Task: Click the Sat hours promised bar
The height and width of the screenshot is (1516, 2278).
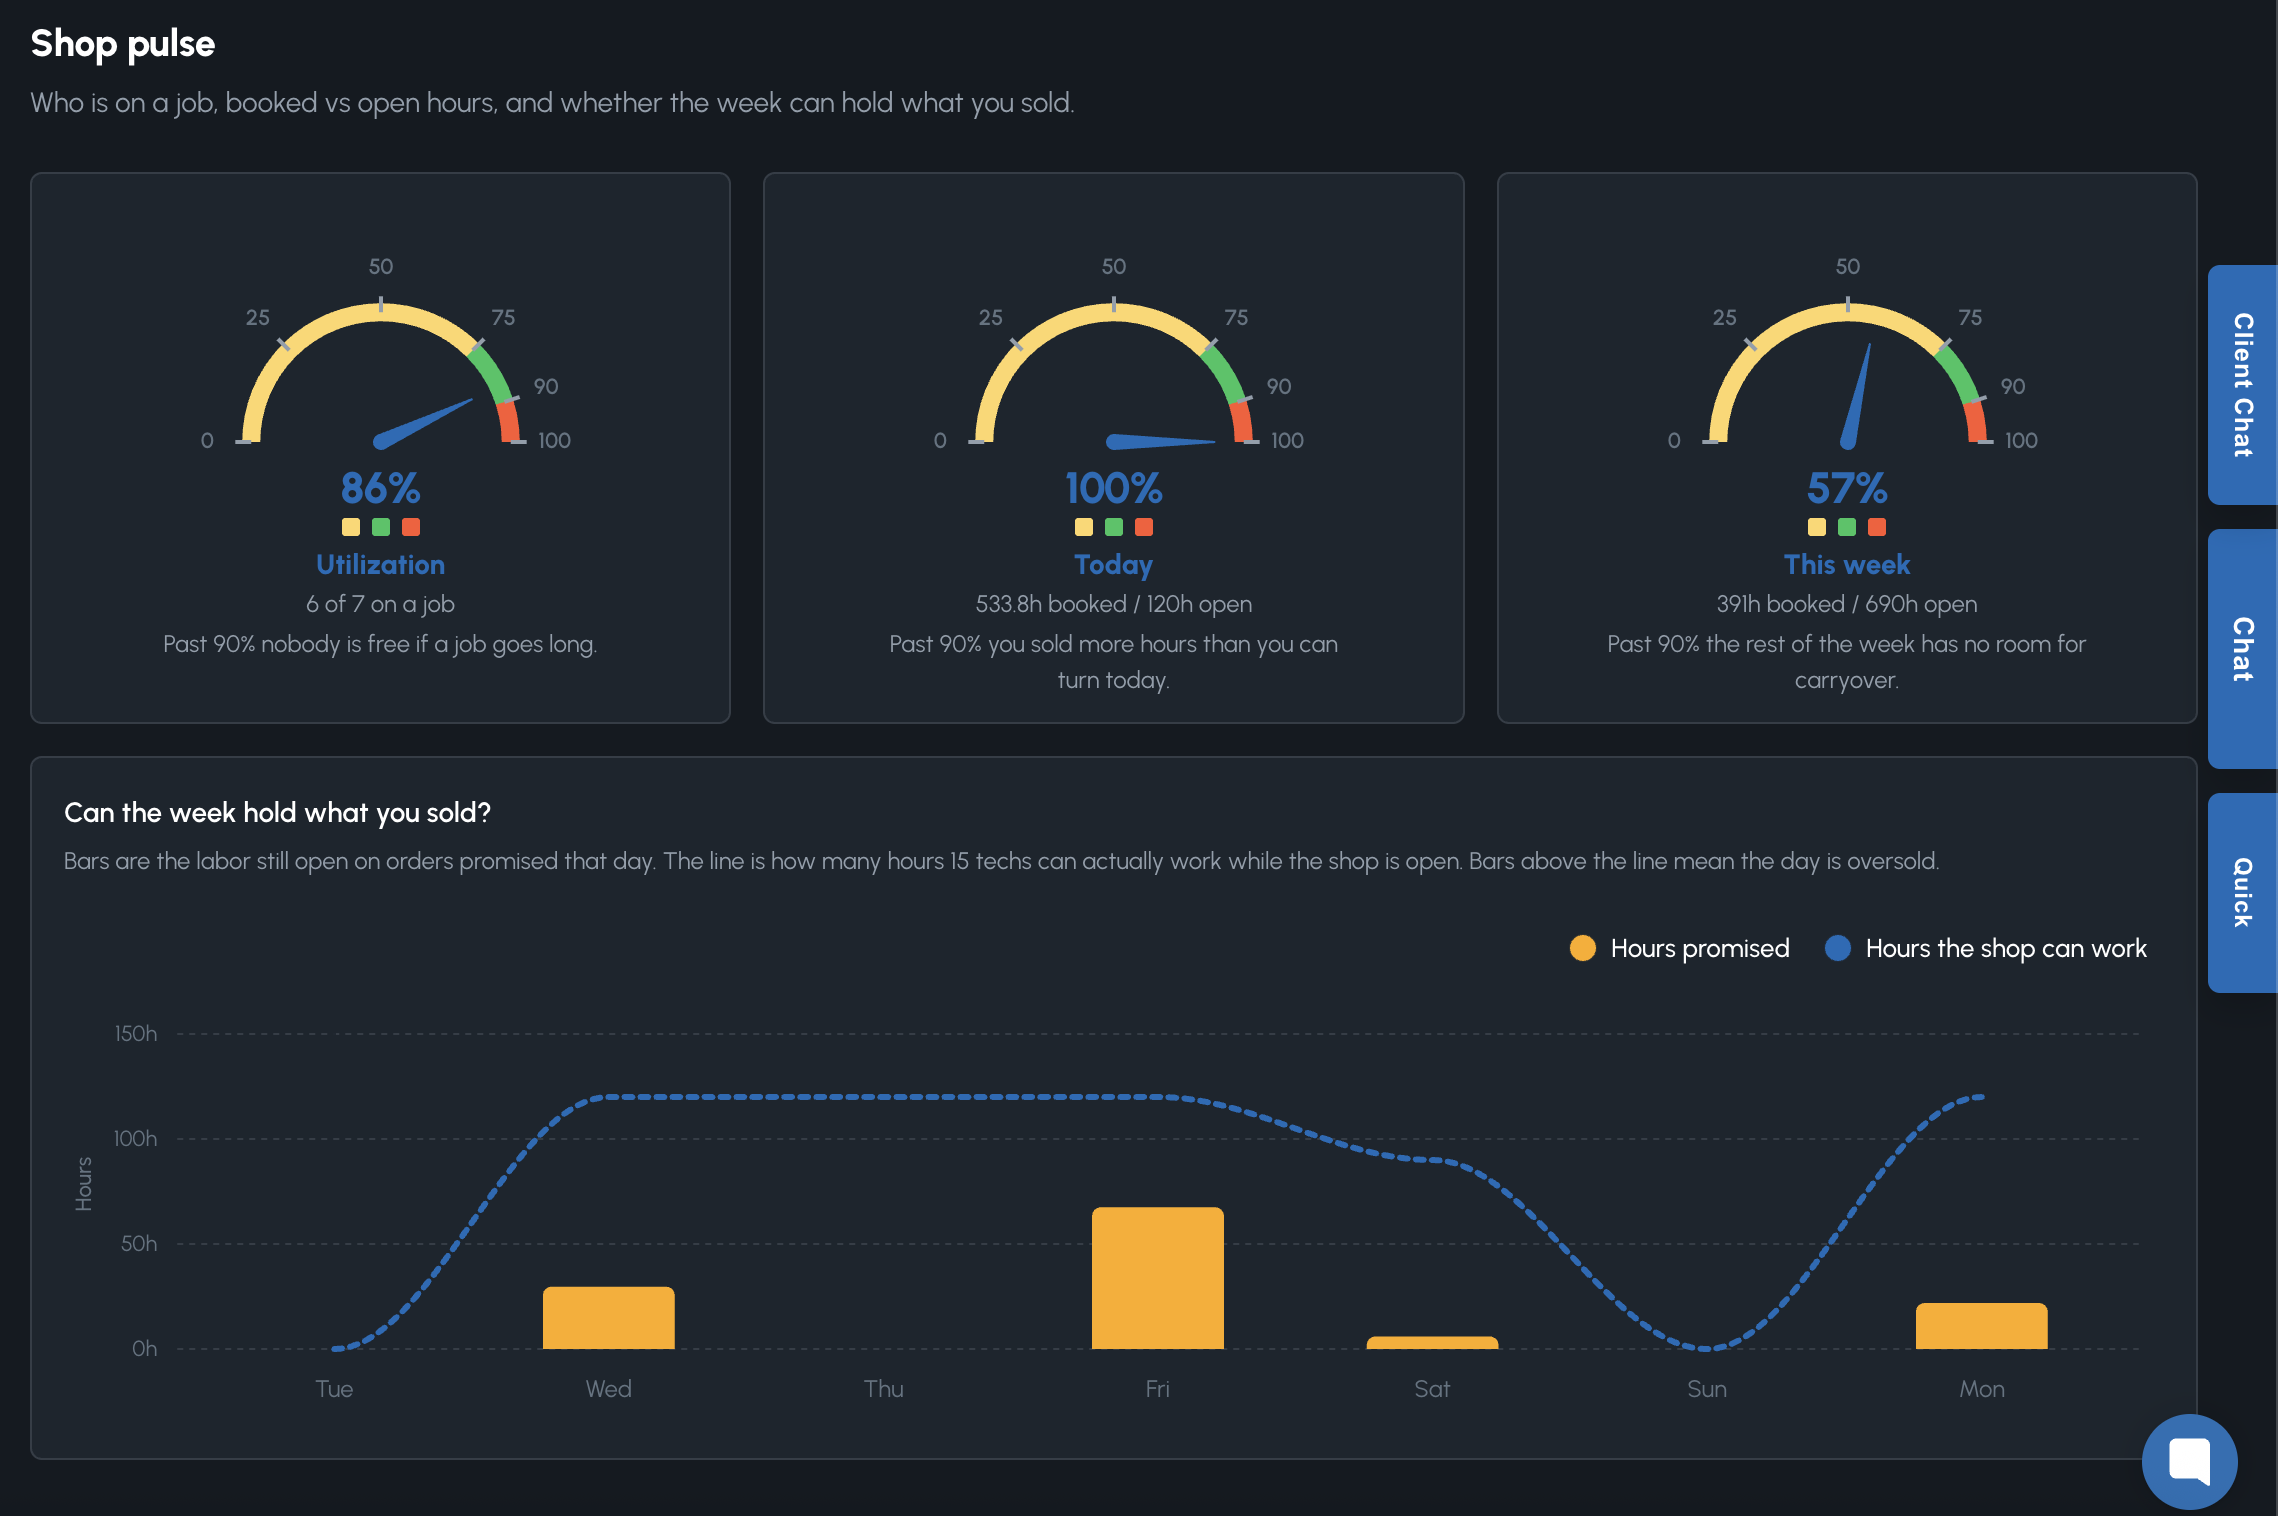Action: 1432,1343
